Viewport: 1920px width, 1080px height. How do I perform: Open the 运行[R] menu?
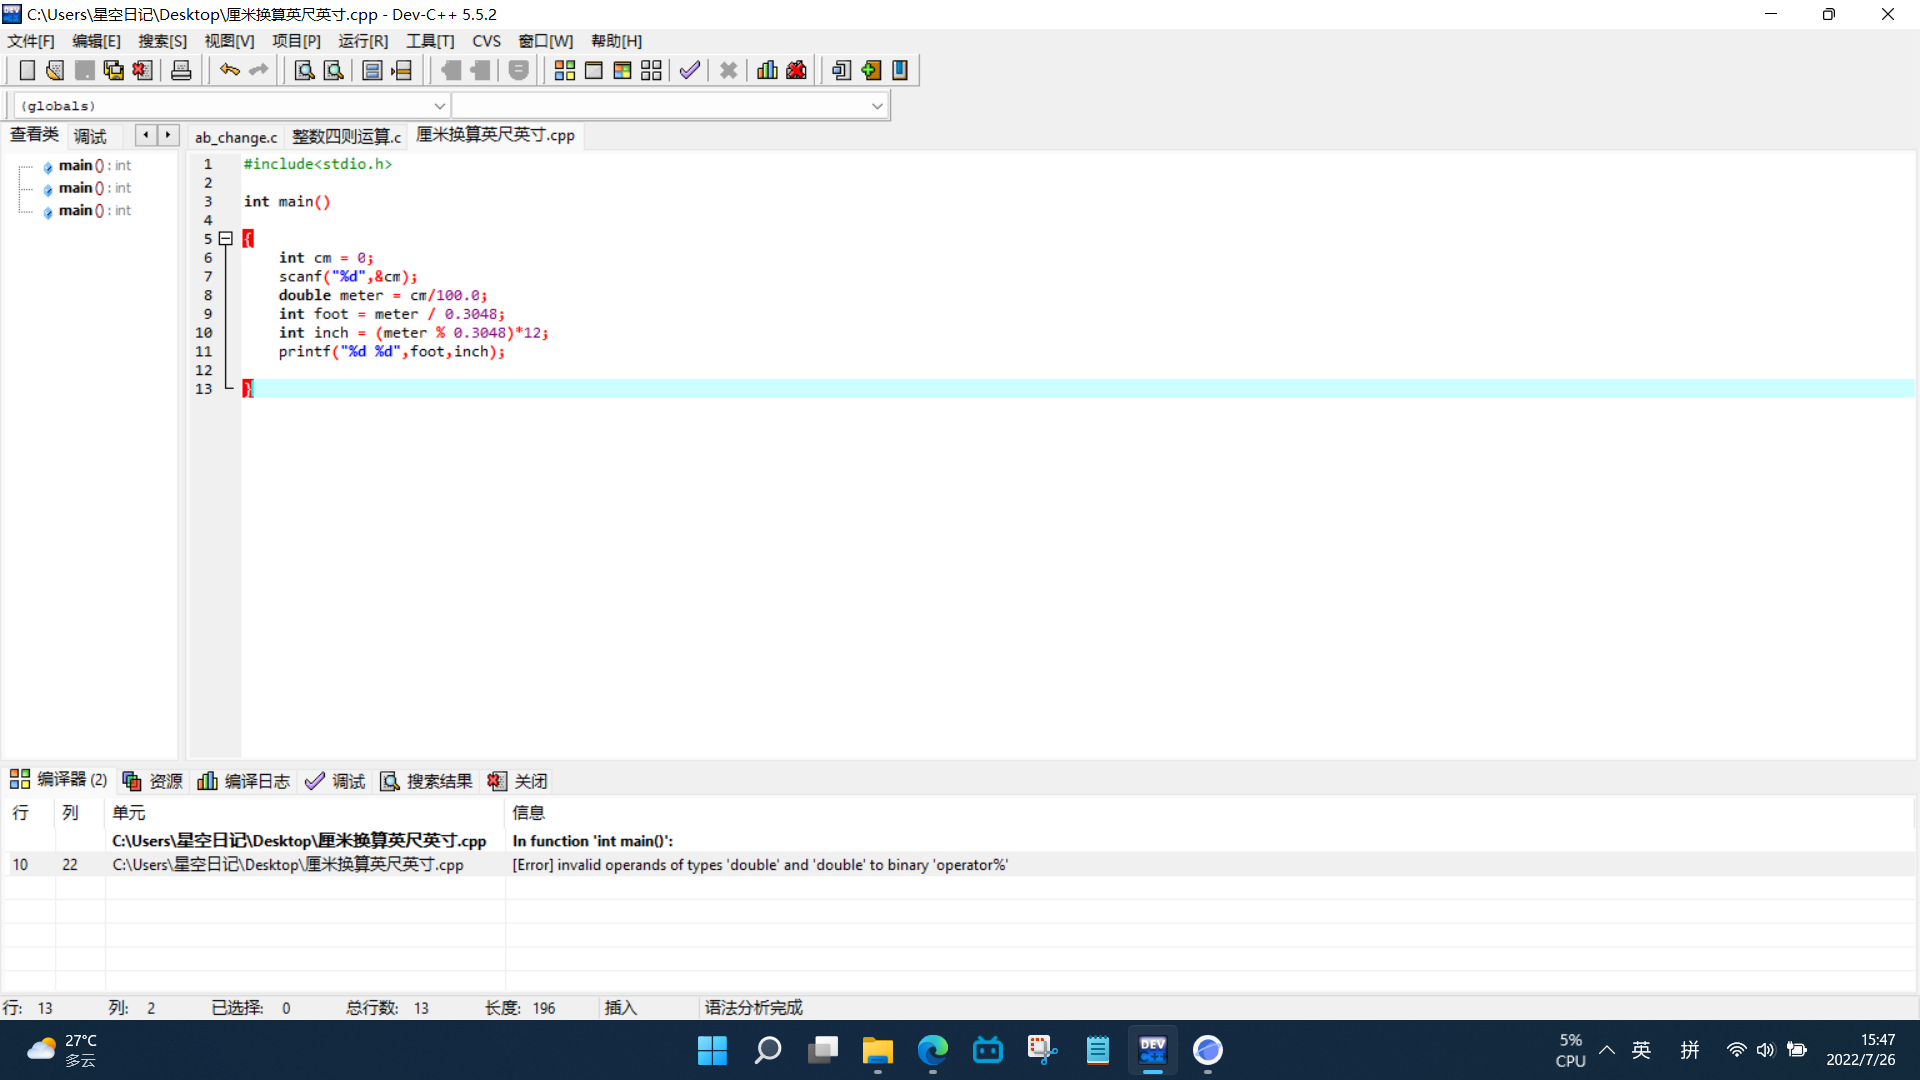click(363, 41)
